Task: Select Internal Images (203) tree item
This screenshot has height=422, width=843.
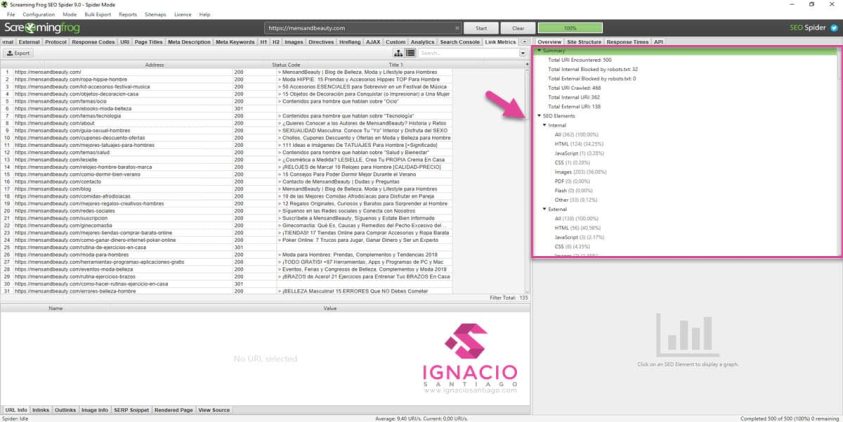Action: (581, 172)
